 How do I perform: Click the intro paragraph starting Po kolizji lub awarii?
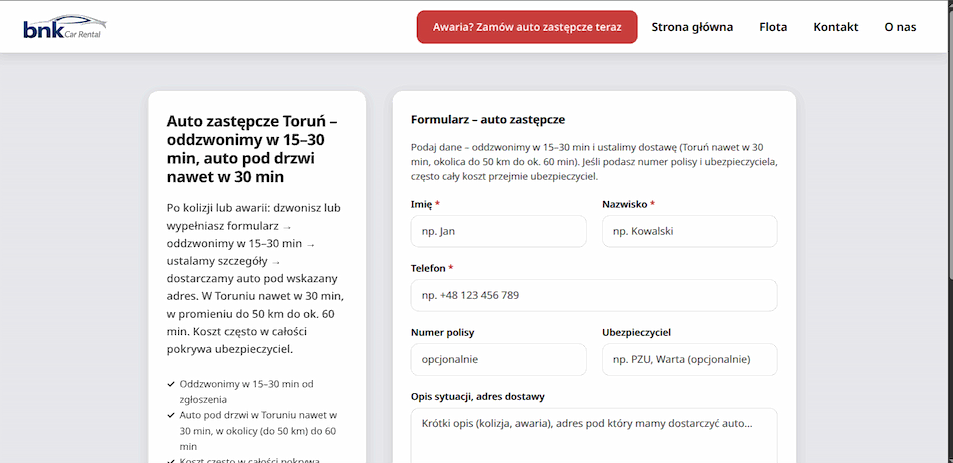tap(258, 278)
